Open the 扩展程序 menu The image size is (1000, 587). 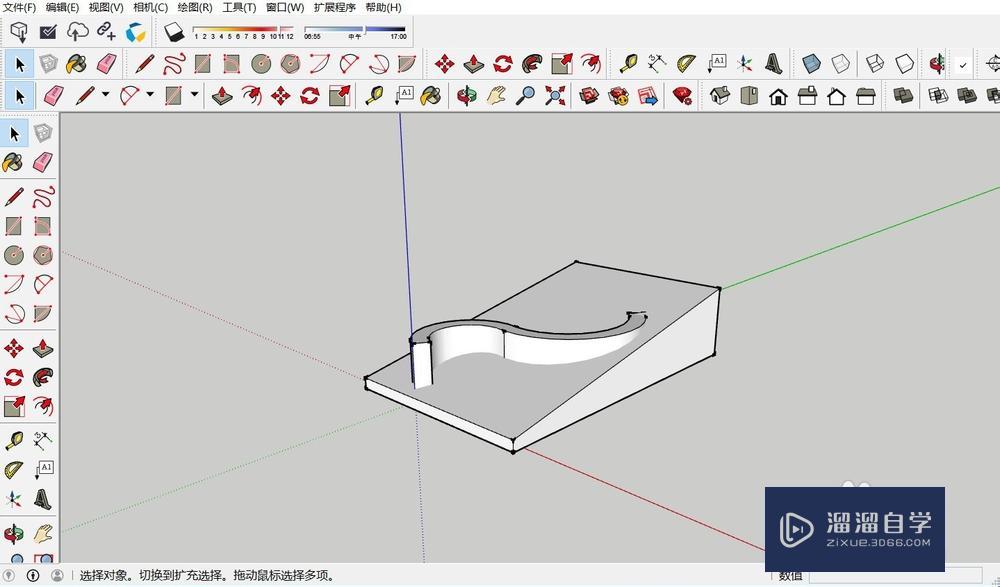(x=335, y=8)
